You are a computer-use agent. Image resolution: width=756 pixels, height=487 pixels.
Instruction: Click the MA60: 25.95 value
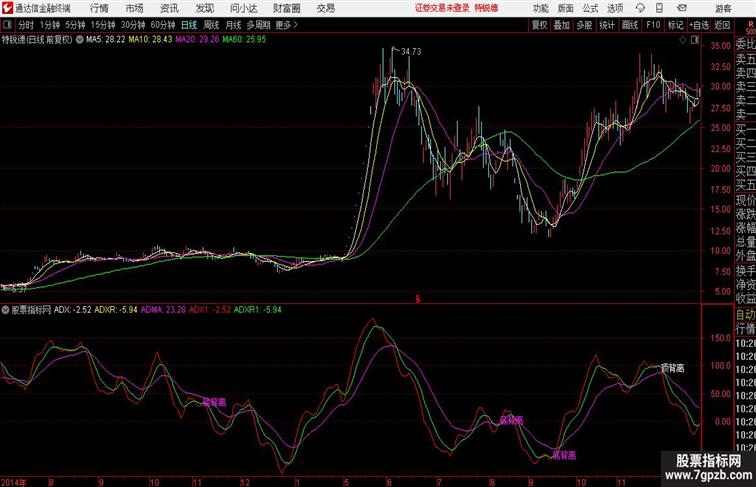(x=244, y=40)
